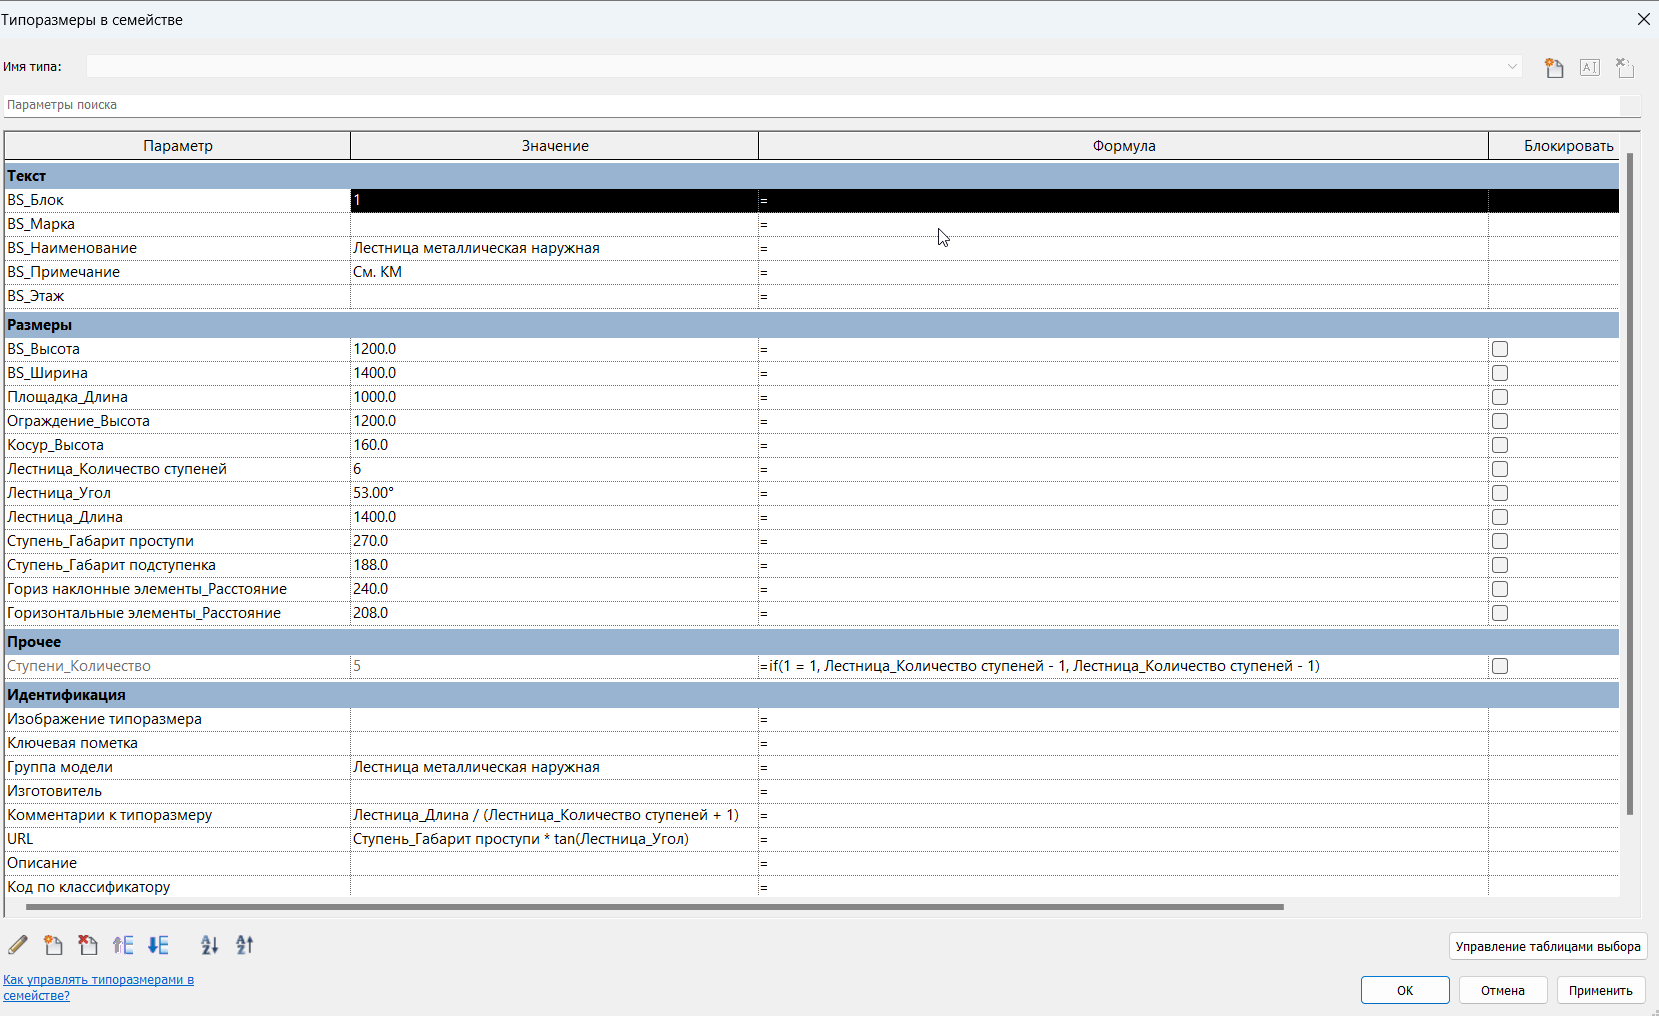Check lock for Горизонтальные элементы_Расстояние
1659x1016 pixels.
(x=1500, y=613)
